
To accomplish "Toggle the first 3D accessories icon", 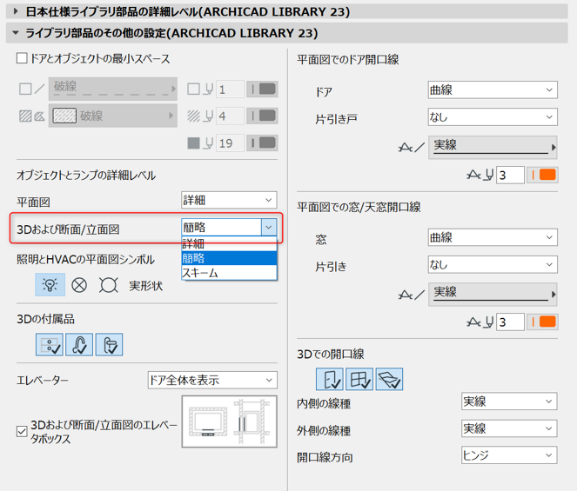I will [49, 345].
